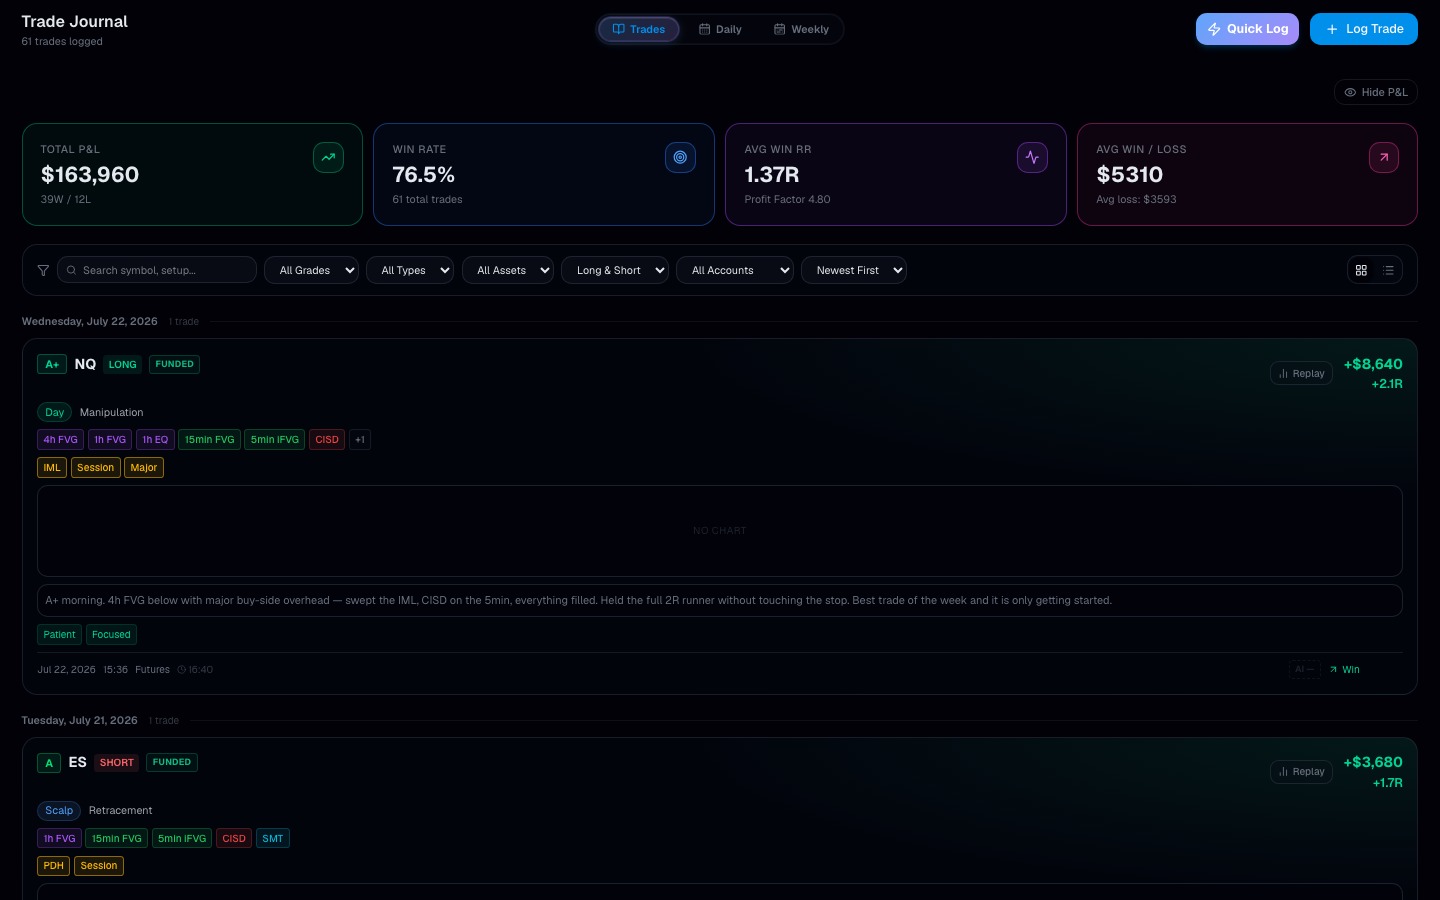Click the FUNDED badge on NQ trade

[175, 365]
